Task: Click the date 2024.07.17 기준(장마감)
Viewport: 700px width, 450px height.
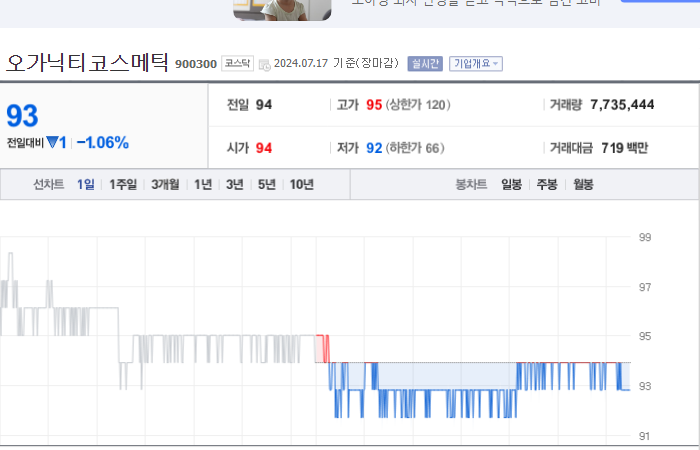Action: tap(336, 63)
